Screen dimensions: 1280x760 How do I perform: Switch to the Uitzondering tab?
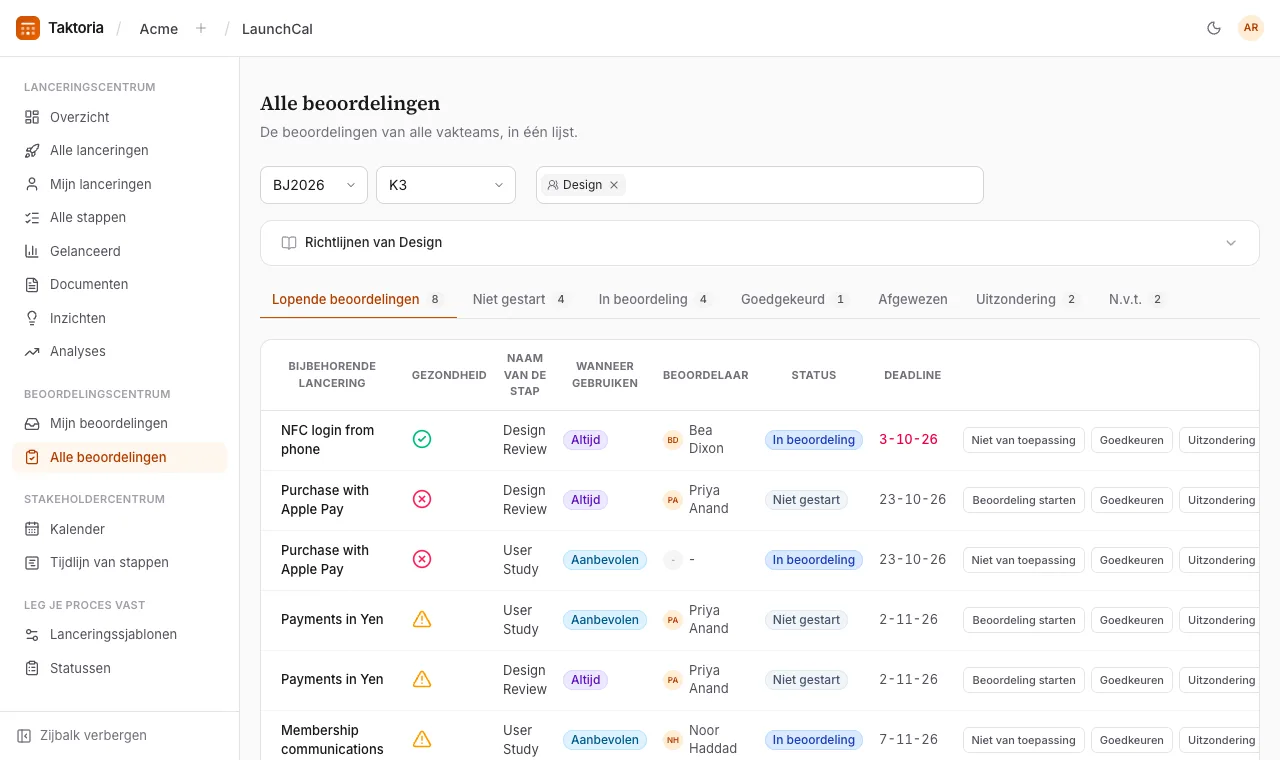[x=1027, y=299]
